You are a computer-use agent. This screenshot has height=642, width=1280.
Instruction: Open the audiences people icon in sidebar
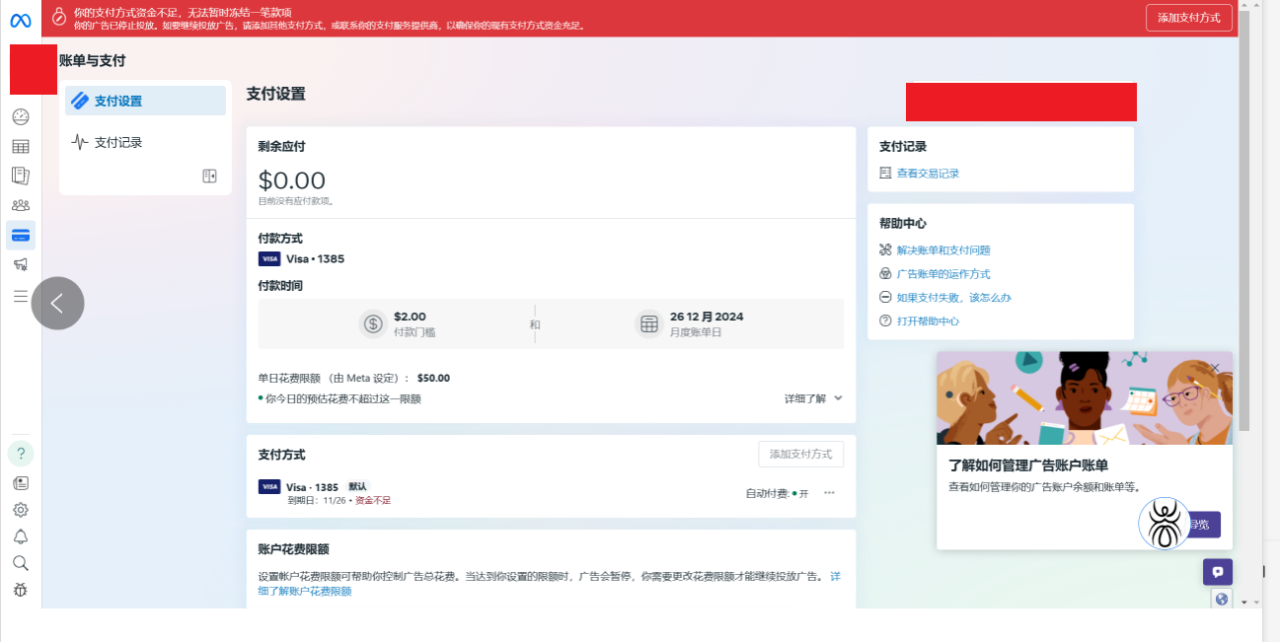tap(20, 206)
